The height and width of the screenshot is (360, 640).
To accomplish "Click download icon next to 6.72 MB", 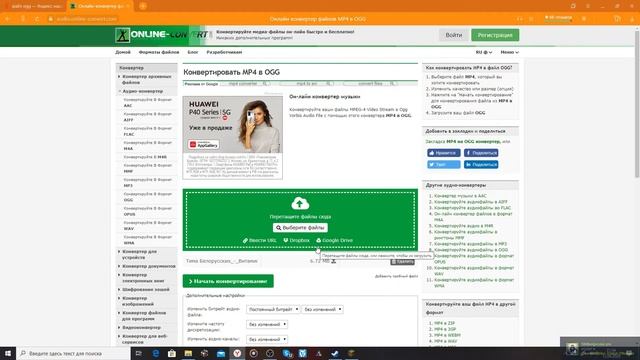I will coord(333,261).
